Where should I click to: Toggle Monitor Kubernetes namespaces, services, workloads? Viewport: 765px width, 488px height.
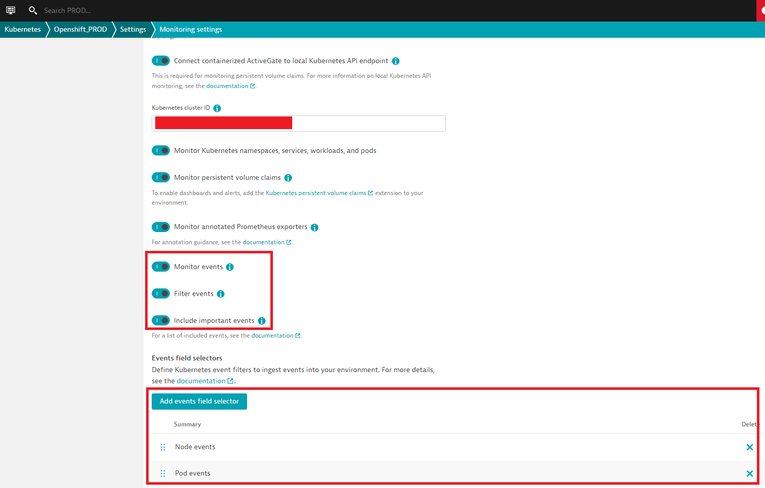(161, 150)
